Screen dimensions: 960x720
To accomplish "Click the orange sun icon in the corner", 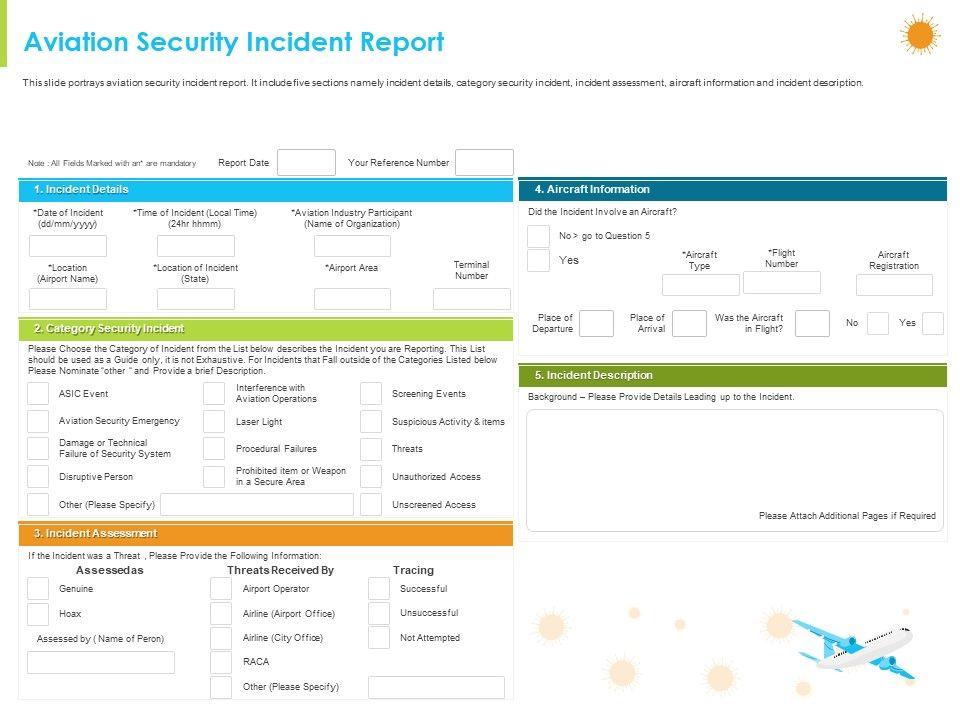I will tap(919, 34).
